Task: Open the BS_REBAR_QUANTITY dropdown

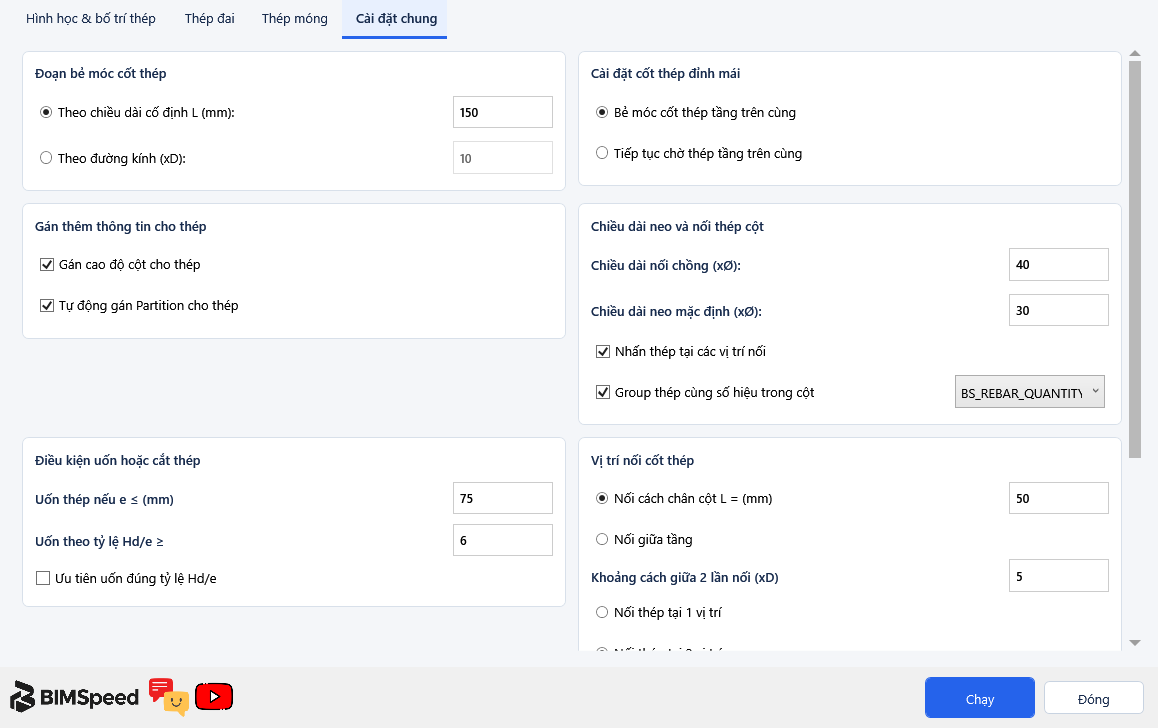Action: pos(1029,392)
